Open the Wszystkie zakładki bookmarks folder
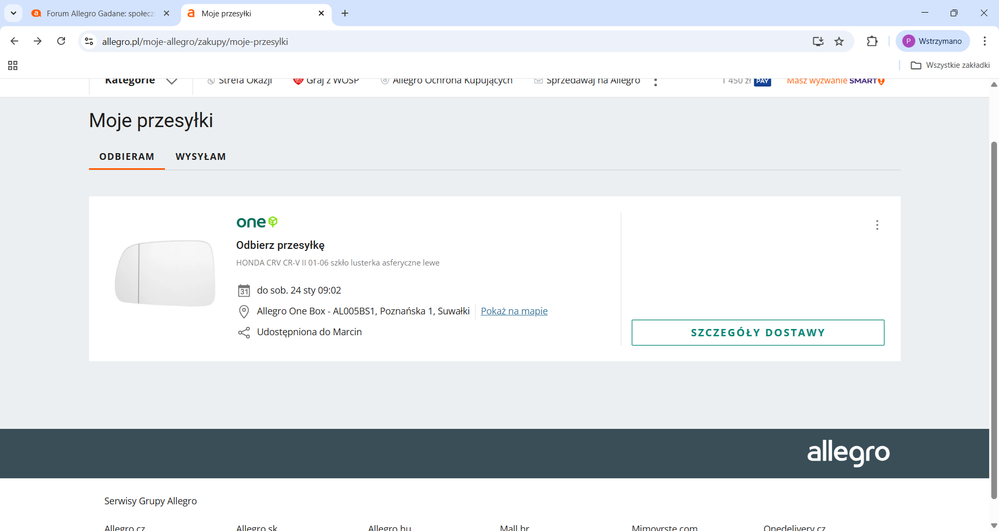 (x=950, y=65)
